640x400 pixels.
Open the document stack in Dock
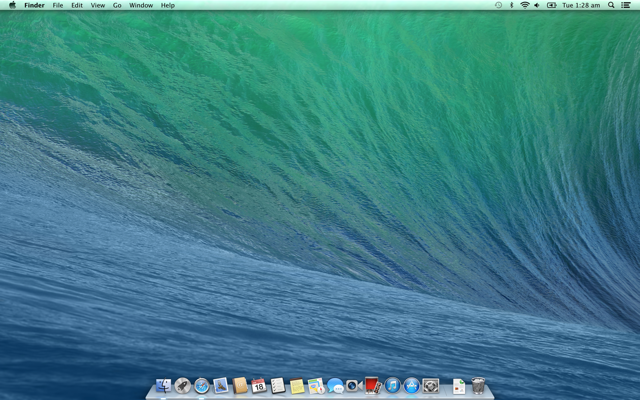click(x=459, y=386)
